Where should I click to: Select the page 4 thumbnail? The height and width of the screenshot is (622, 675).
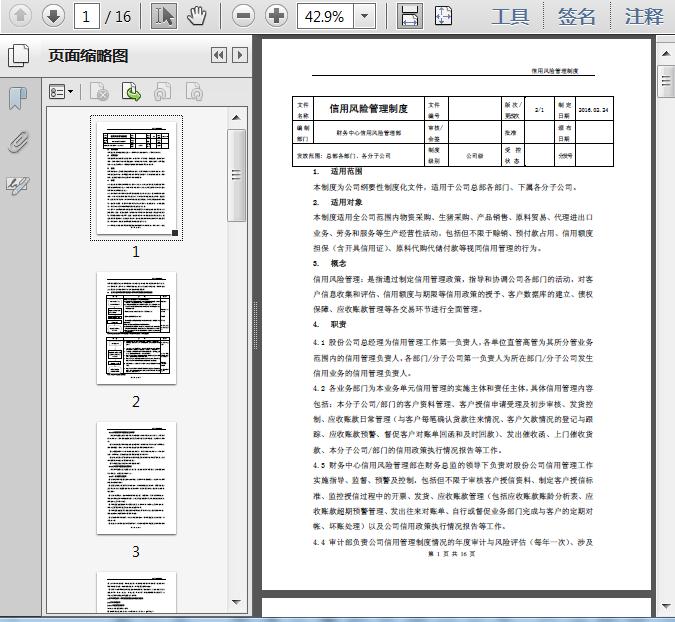pos(136,592)
